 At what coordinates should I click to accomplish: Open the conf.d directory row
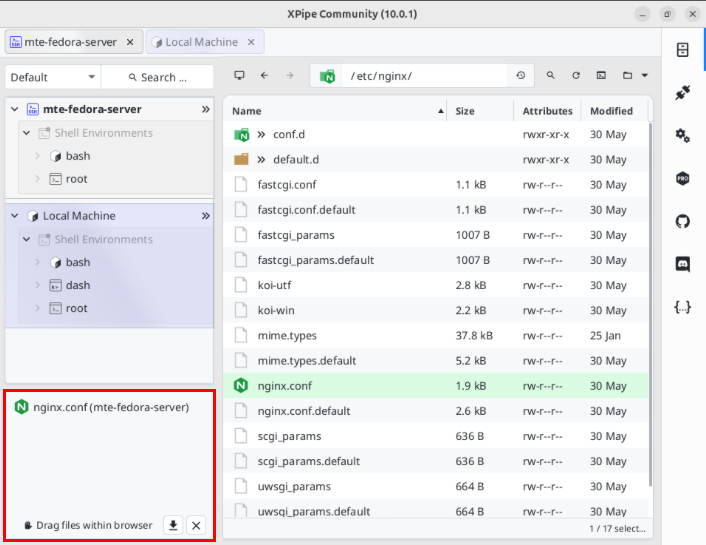pos(436,134)
